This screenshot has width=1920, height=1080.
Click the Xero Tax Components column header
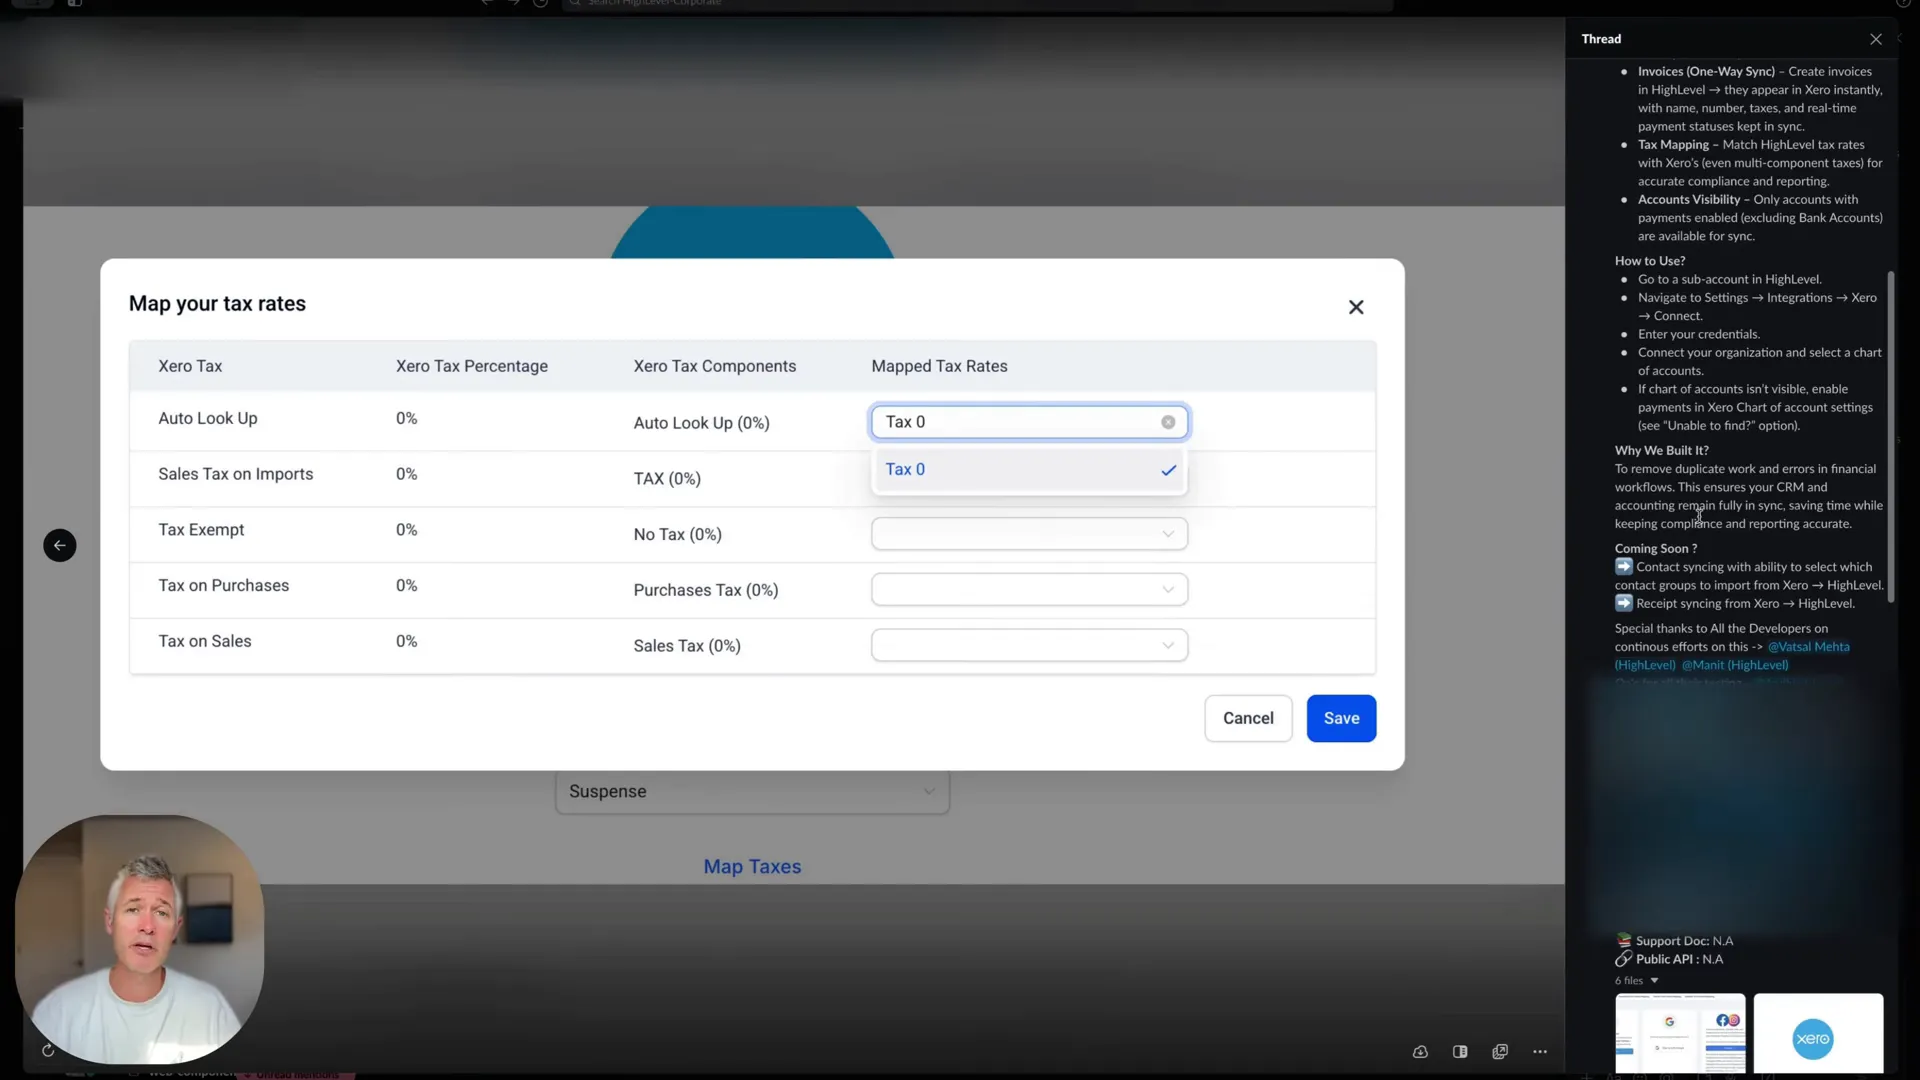(x=715, y=366)
